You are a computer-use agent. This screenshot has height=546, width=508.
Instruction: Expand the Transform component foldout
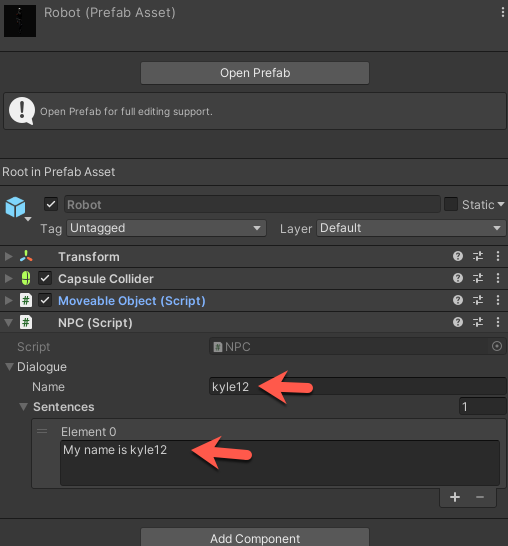pyautogui.click(x=8, y=257)
